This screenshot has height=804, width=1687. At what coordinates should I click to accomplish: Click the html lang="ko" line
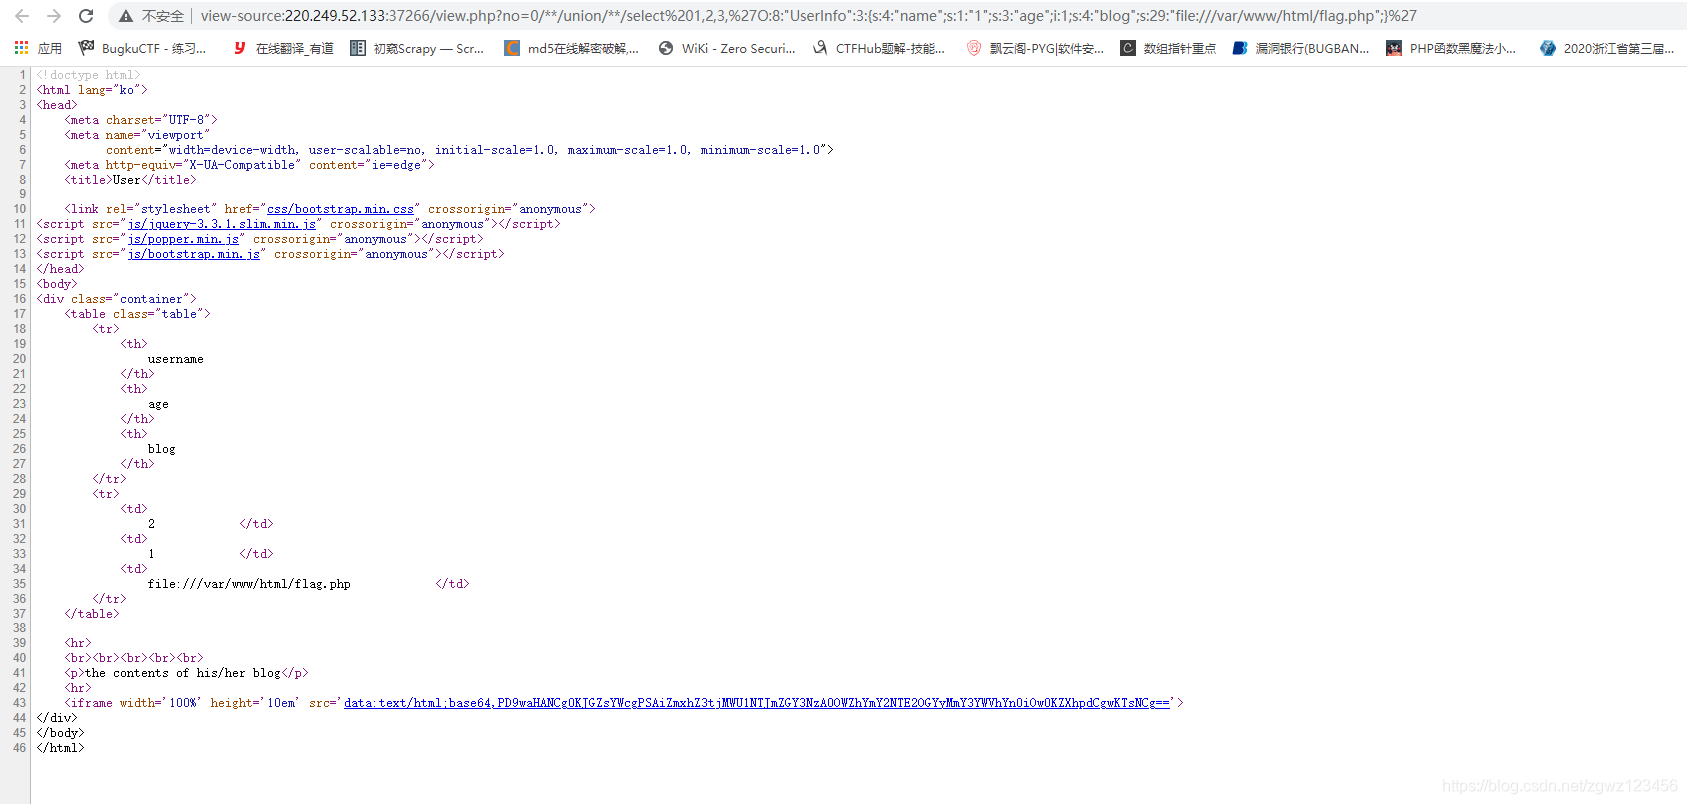[92, 90]
